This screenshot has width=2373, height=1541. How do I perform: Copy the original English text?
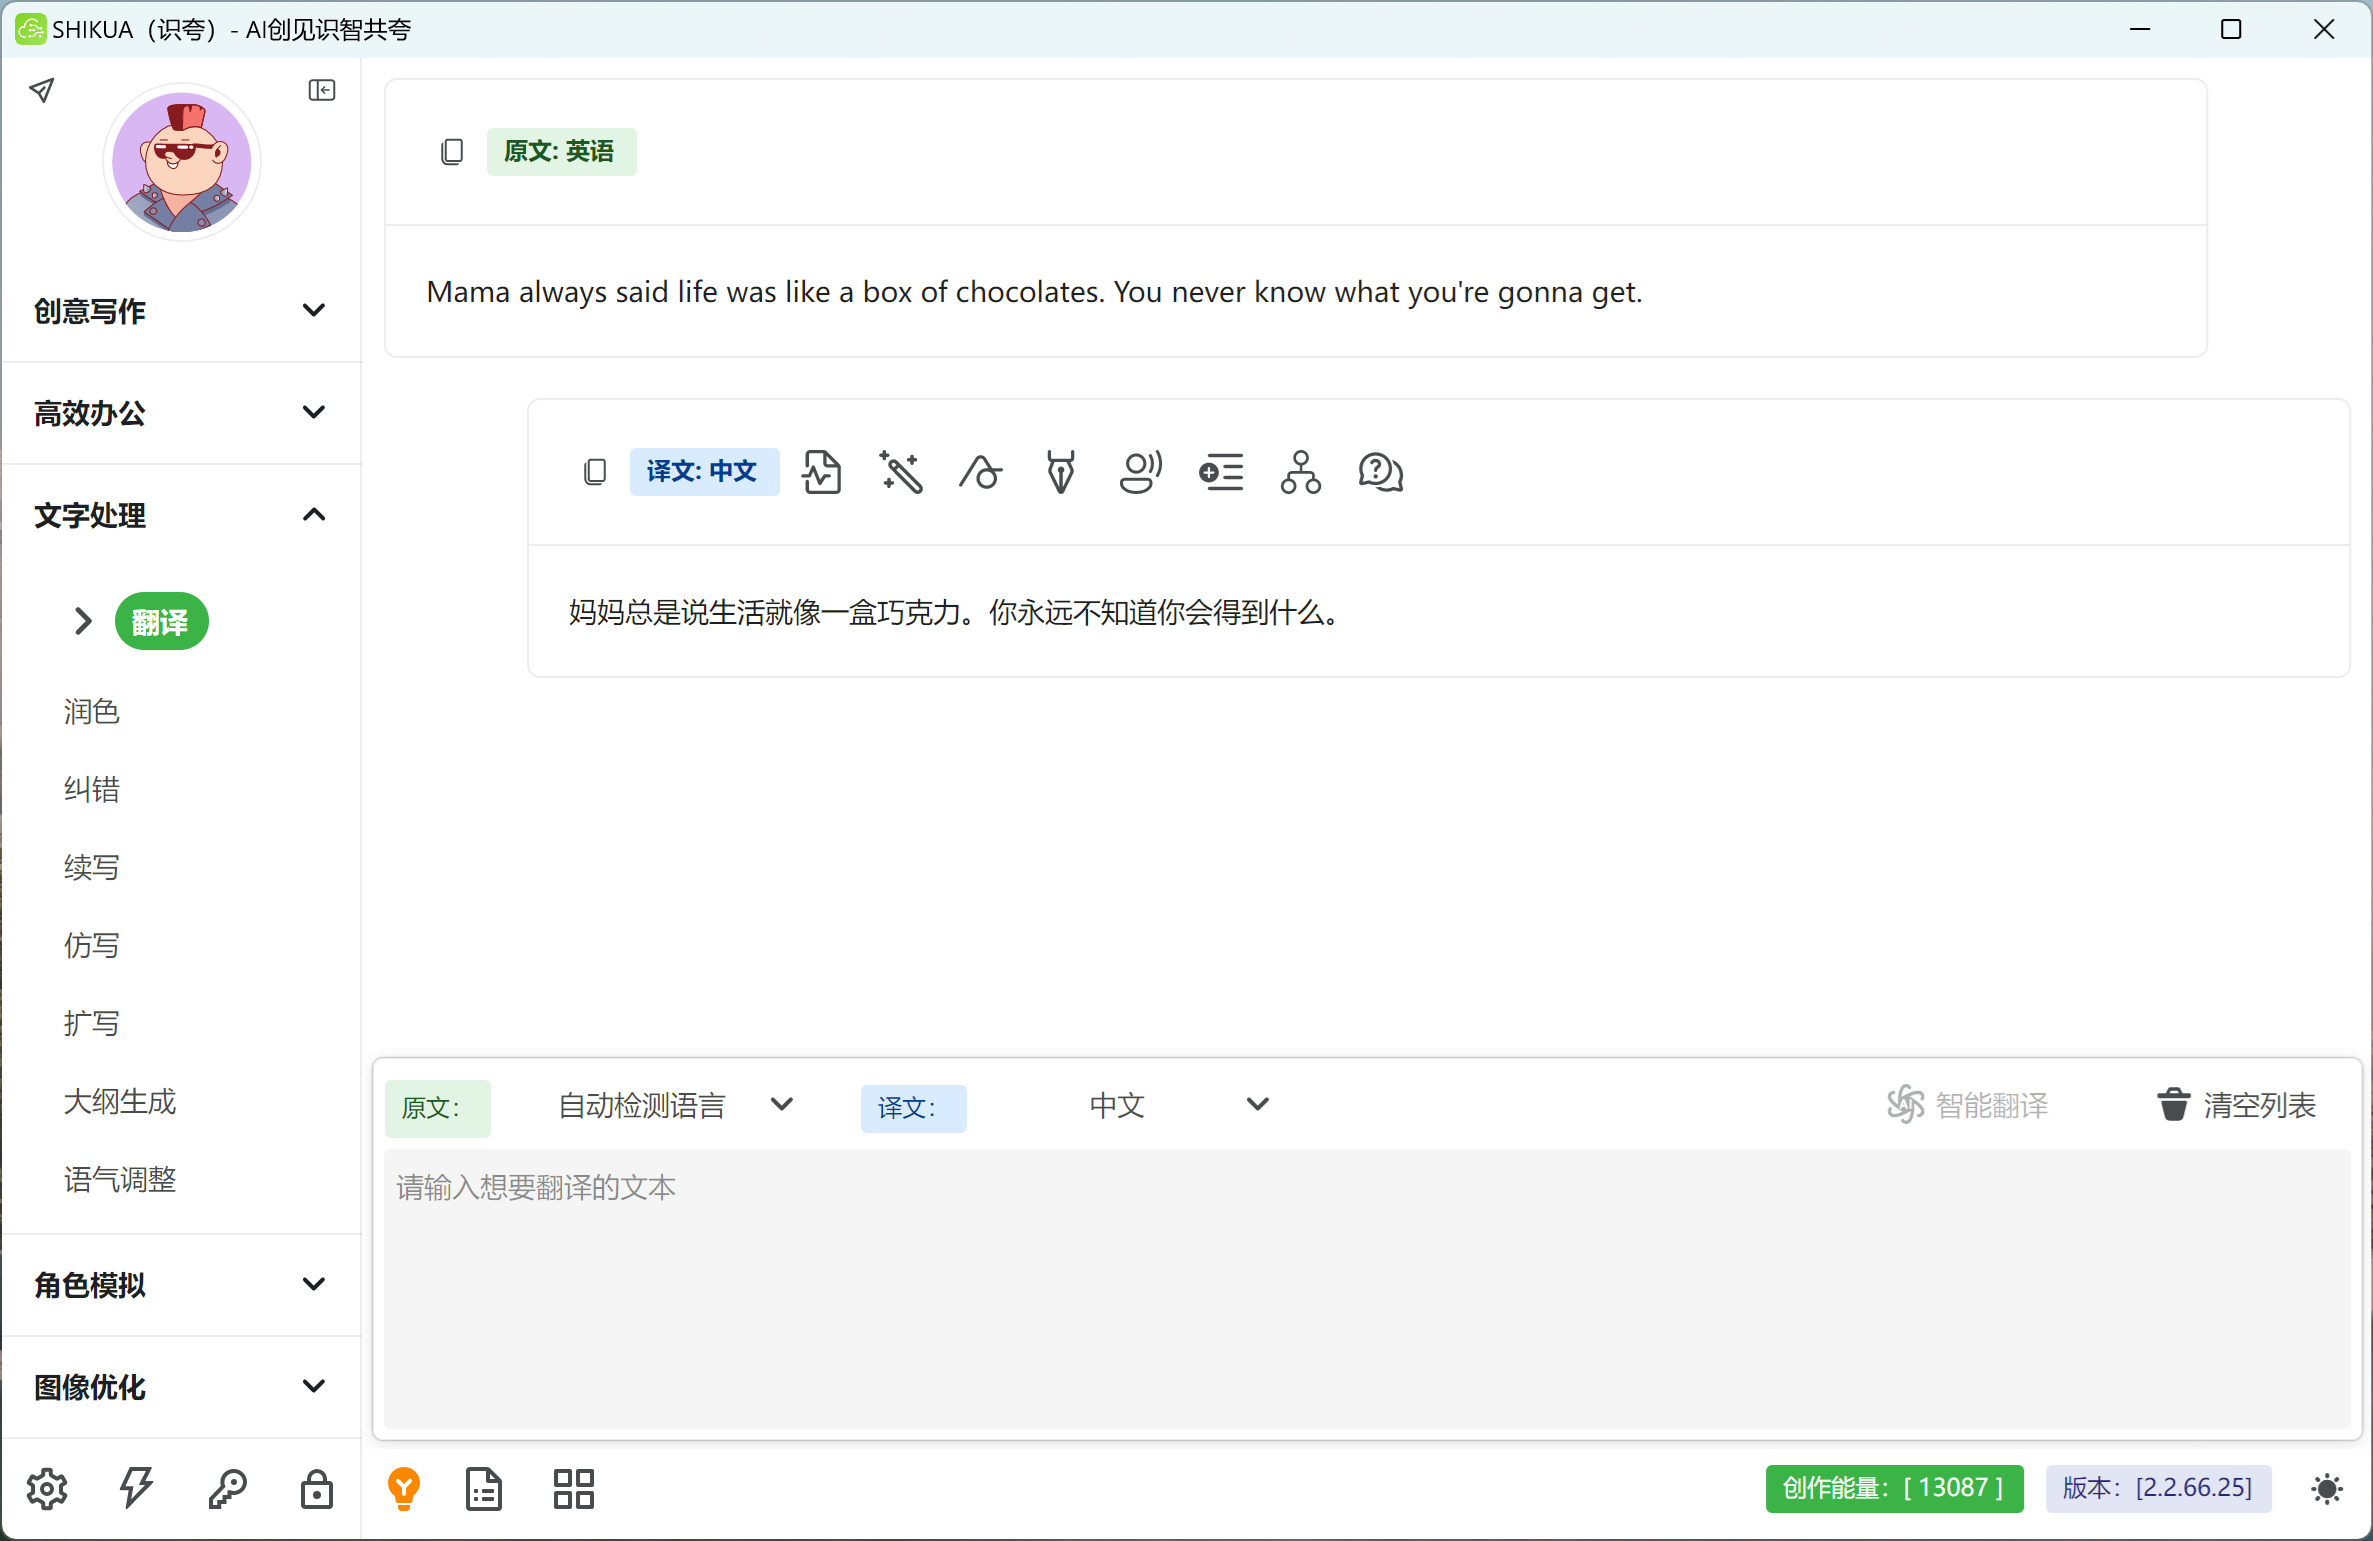452,152
